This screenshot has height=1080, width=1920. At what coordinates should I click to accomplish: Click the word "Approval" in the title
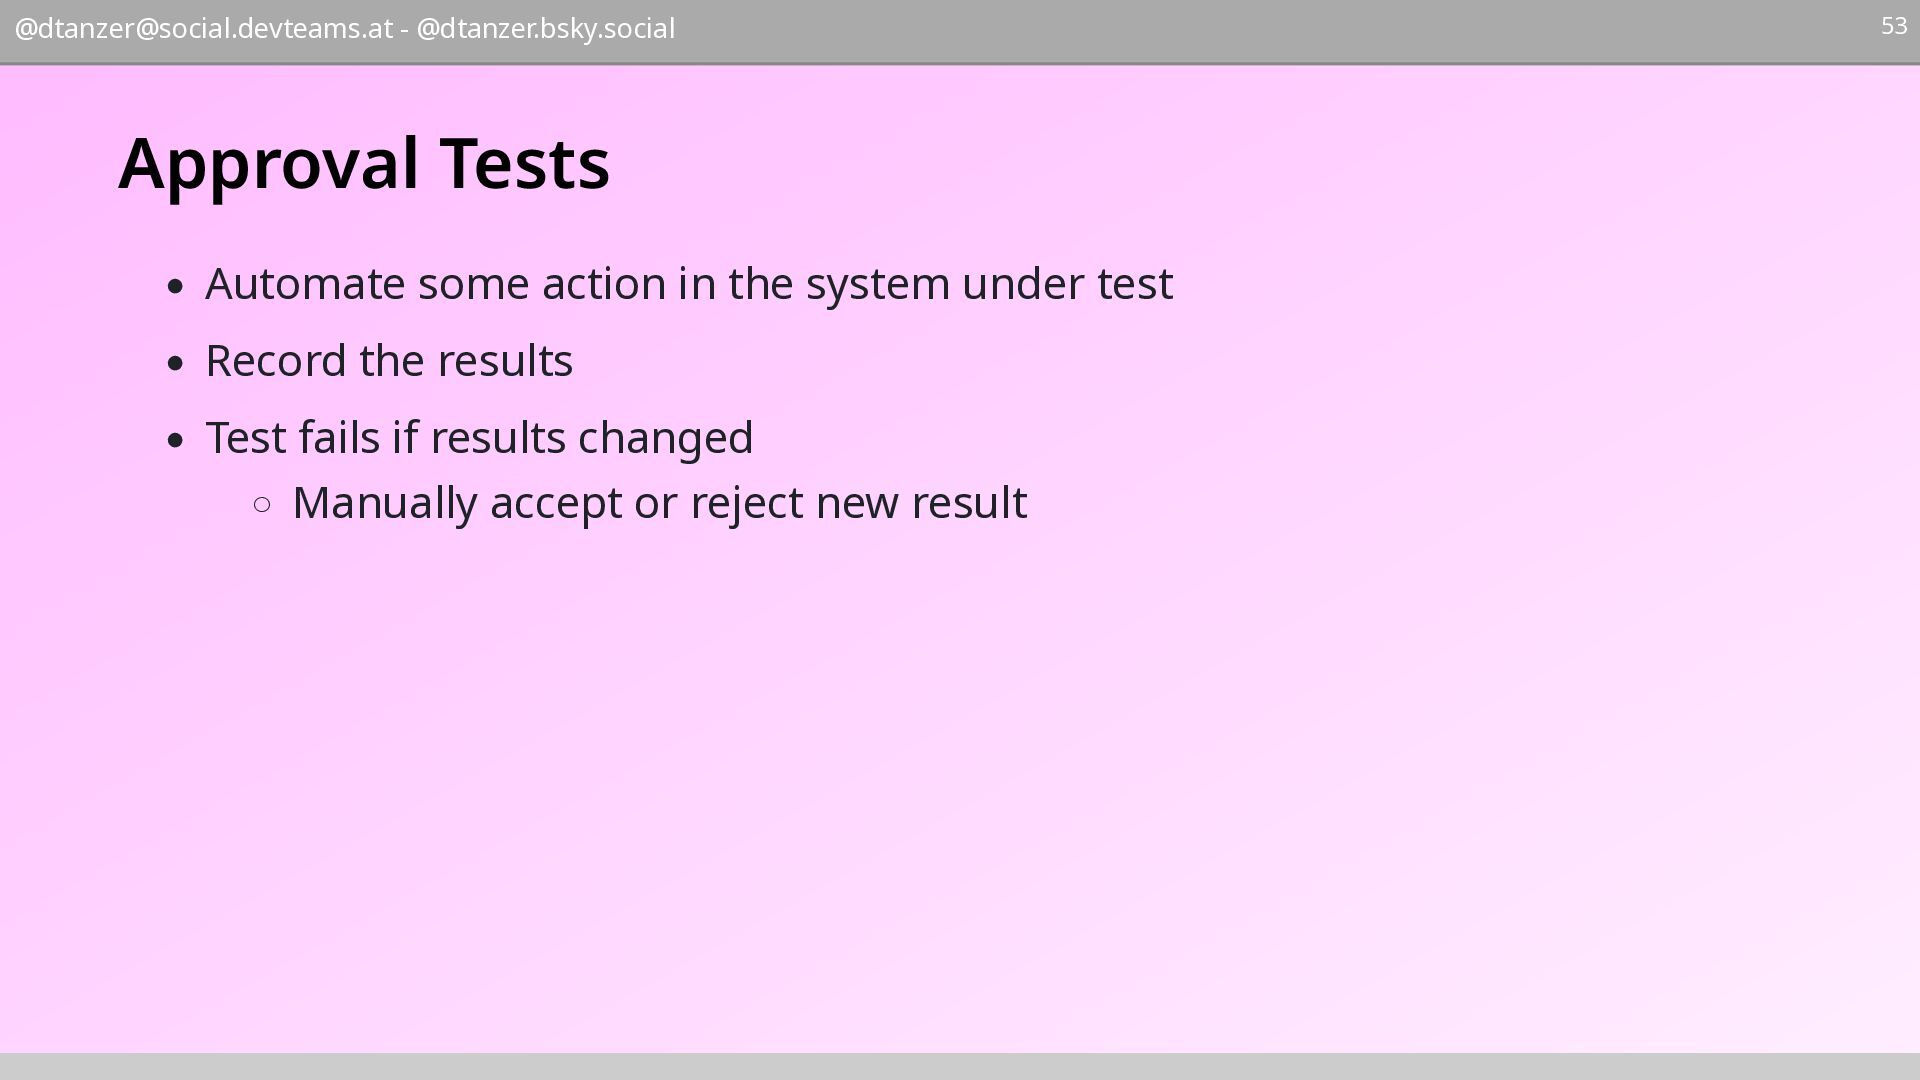tap(268, 163)
